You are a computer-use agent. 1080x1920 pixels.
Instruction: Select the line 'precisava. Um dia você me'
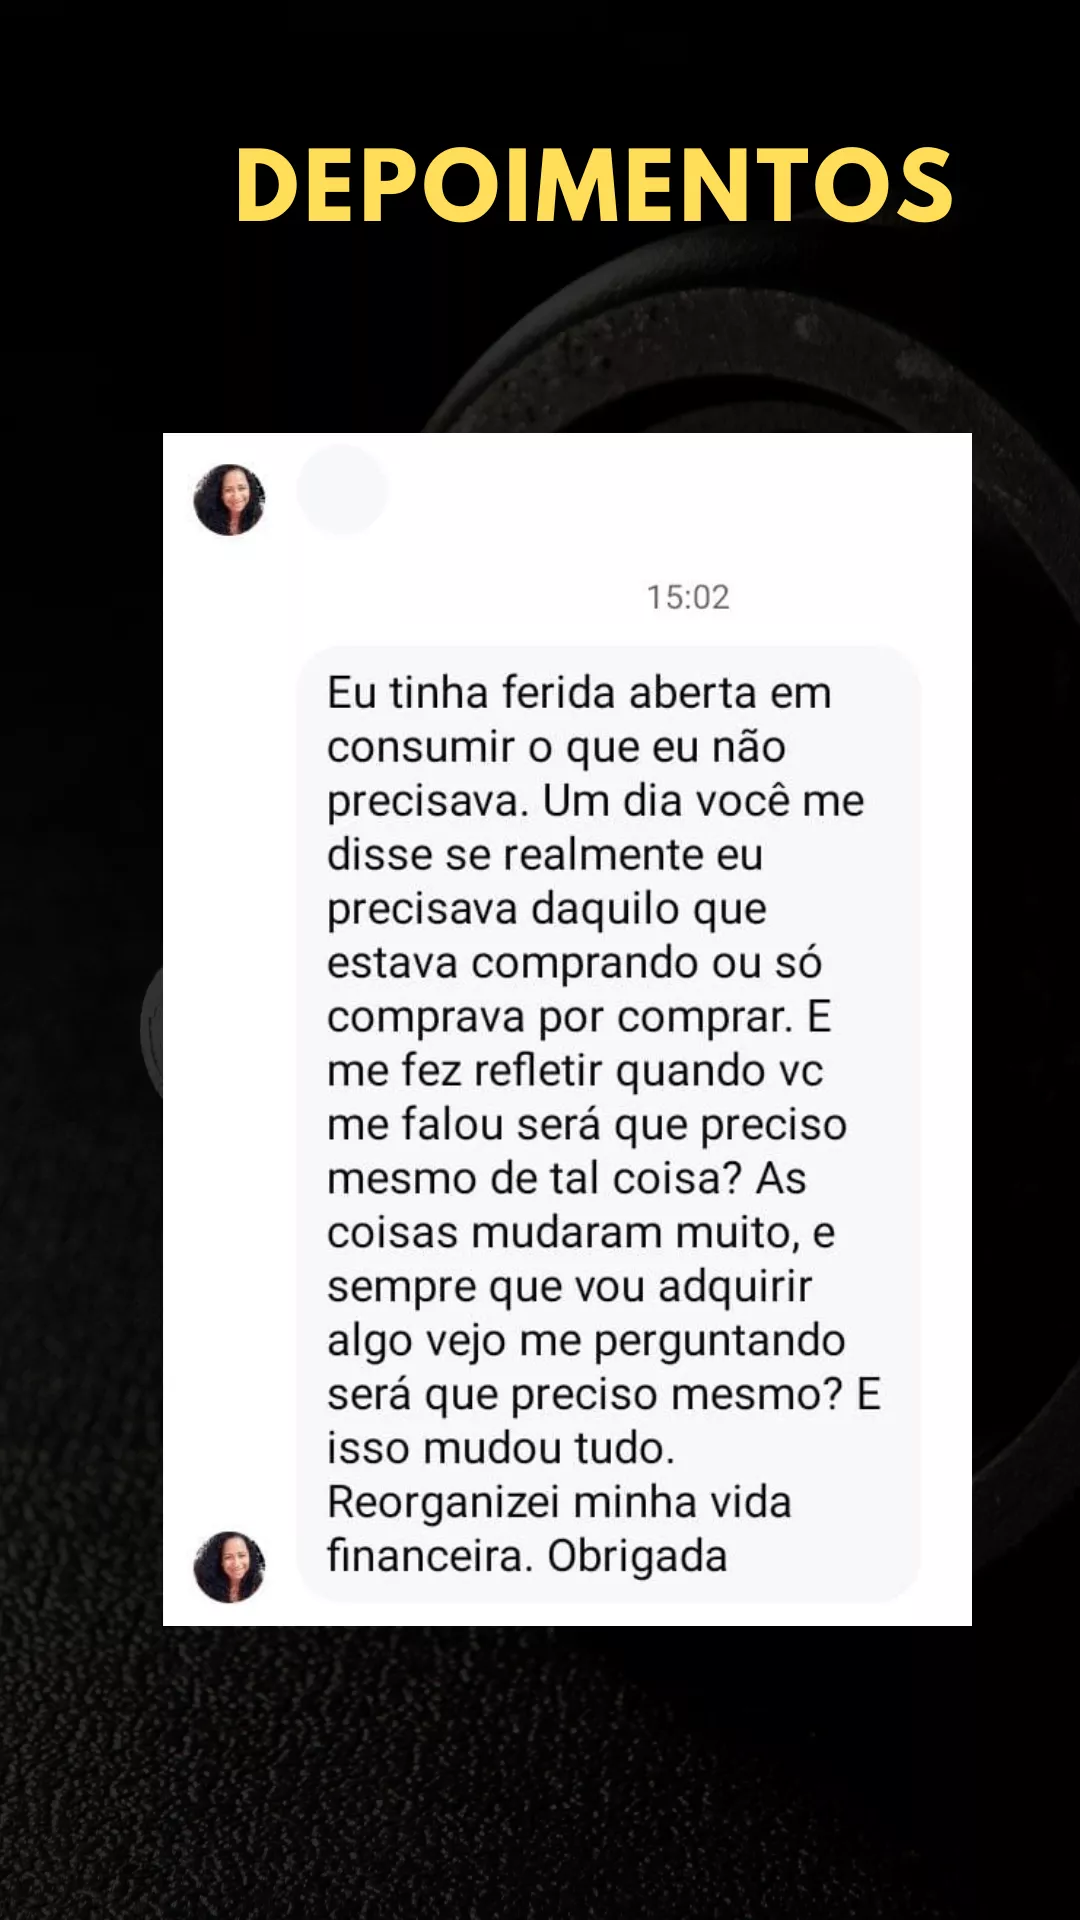[x=595, y=801]
